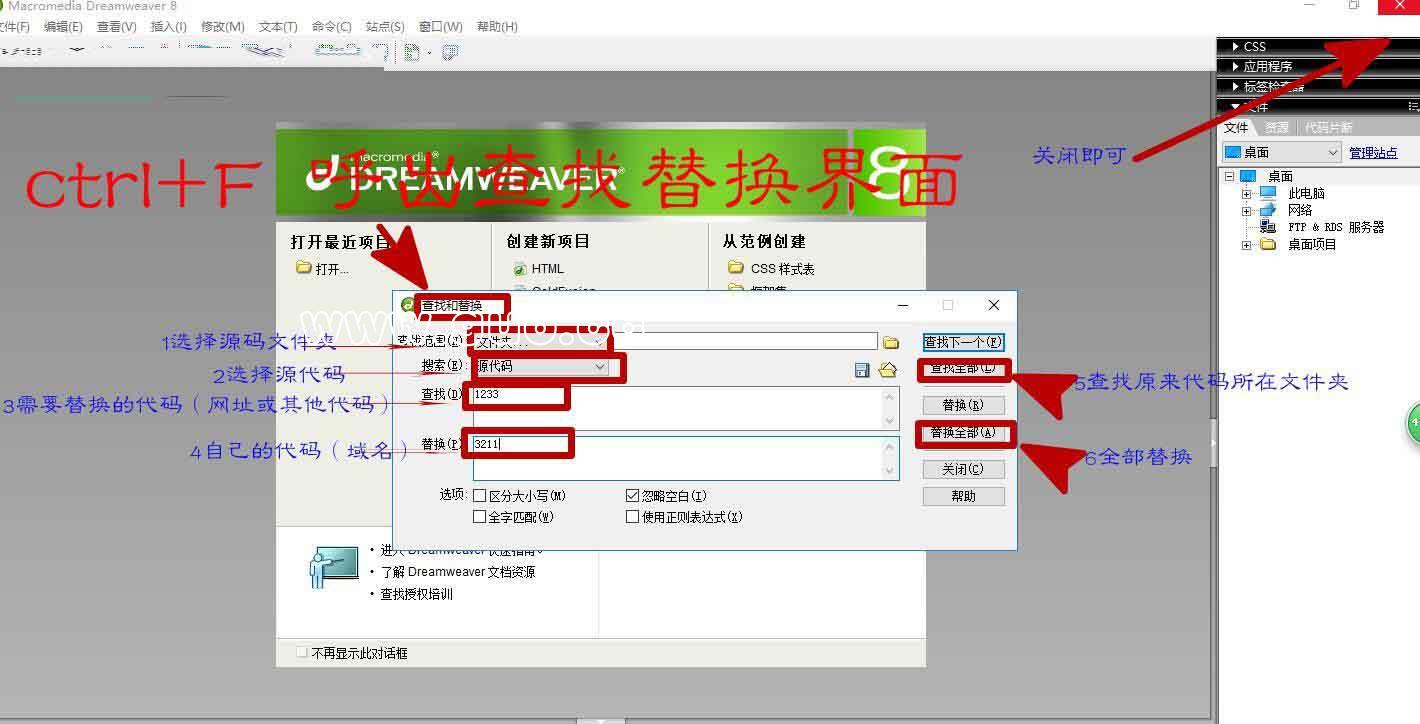Open the 修改(M) menu

(x=222, y=27)
